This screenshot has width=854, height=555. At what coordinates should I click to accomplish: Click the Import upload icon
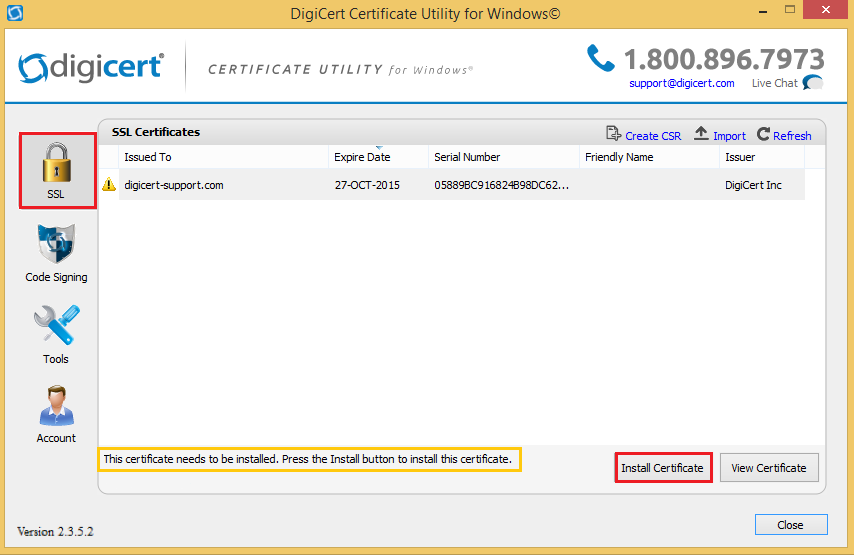[701, 135]
